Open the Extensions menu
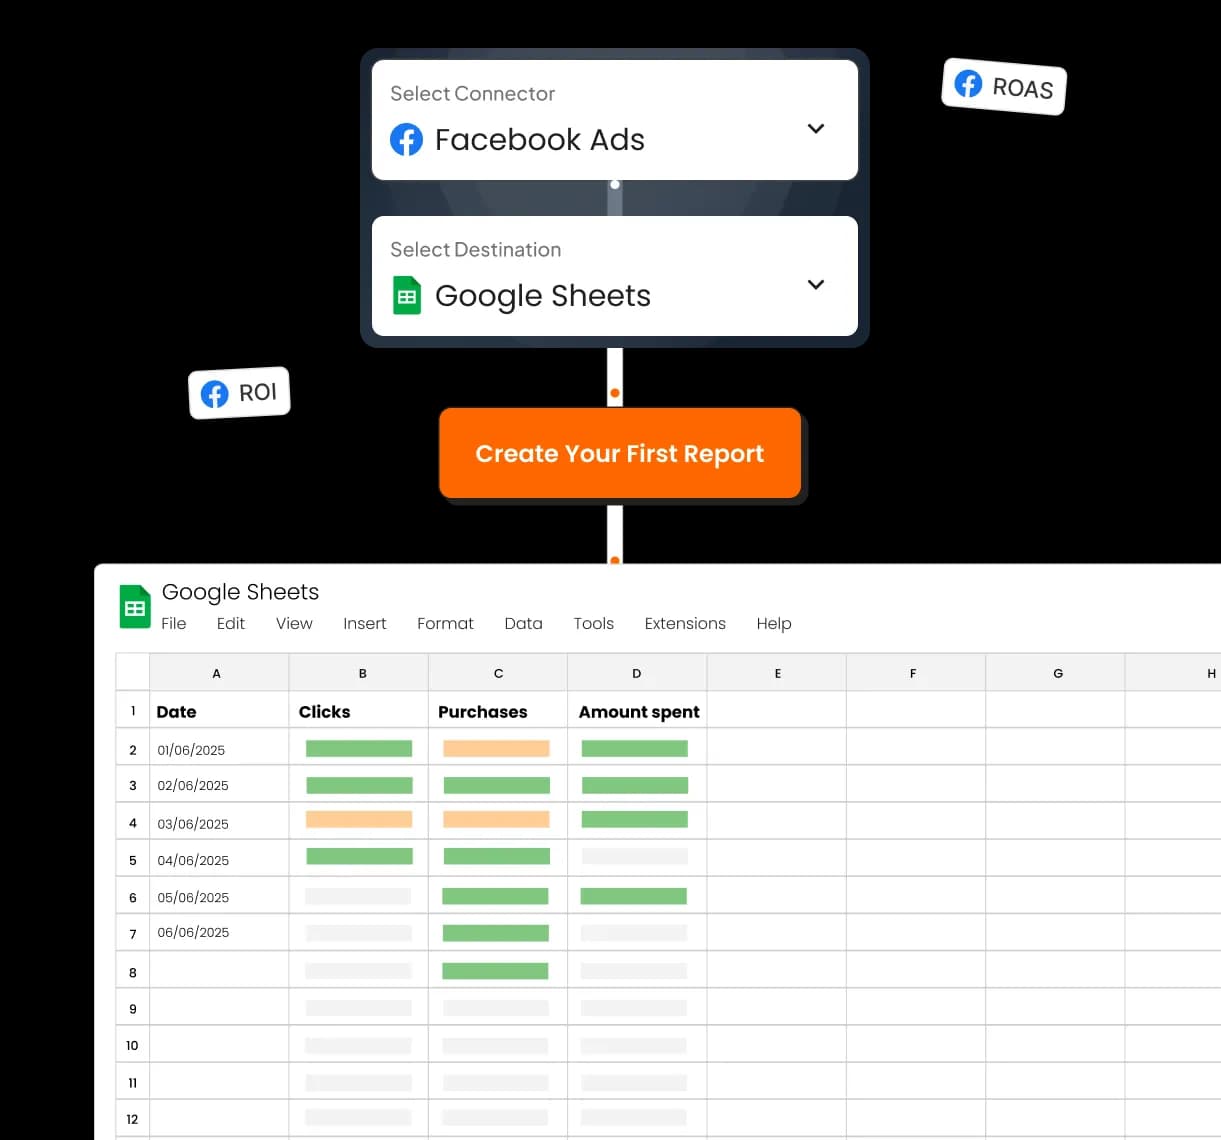 685,624
